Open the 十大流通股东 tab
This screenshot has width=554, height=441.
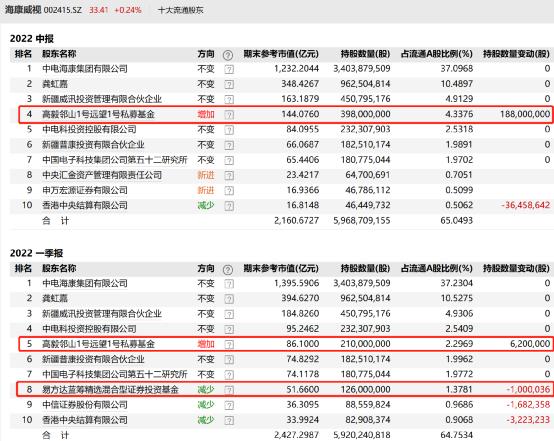(181, 10)
